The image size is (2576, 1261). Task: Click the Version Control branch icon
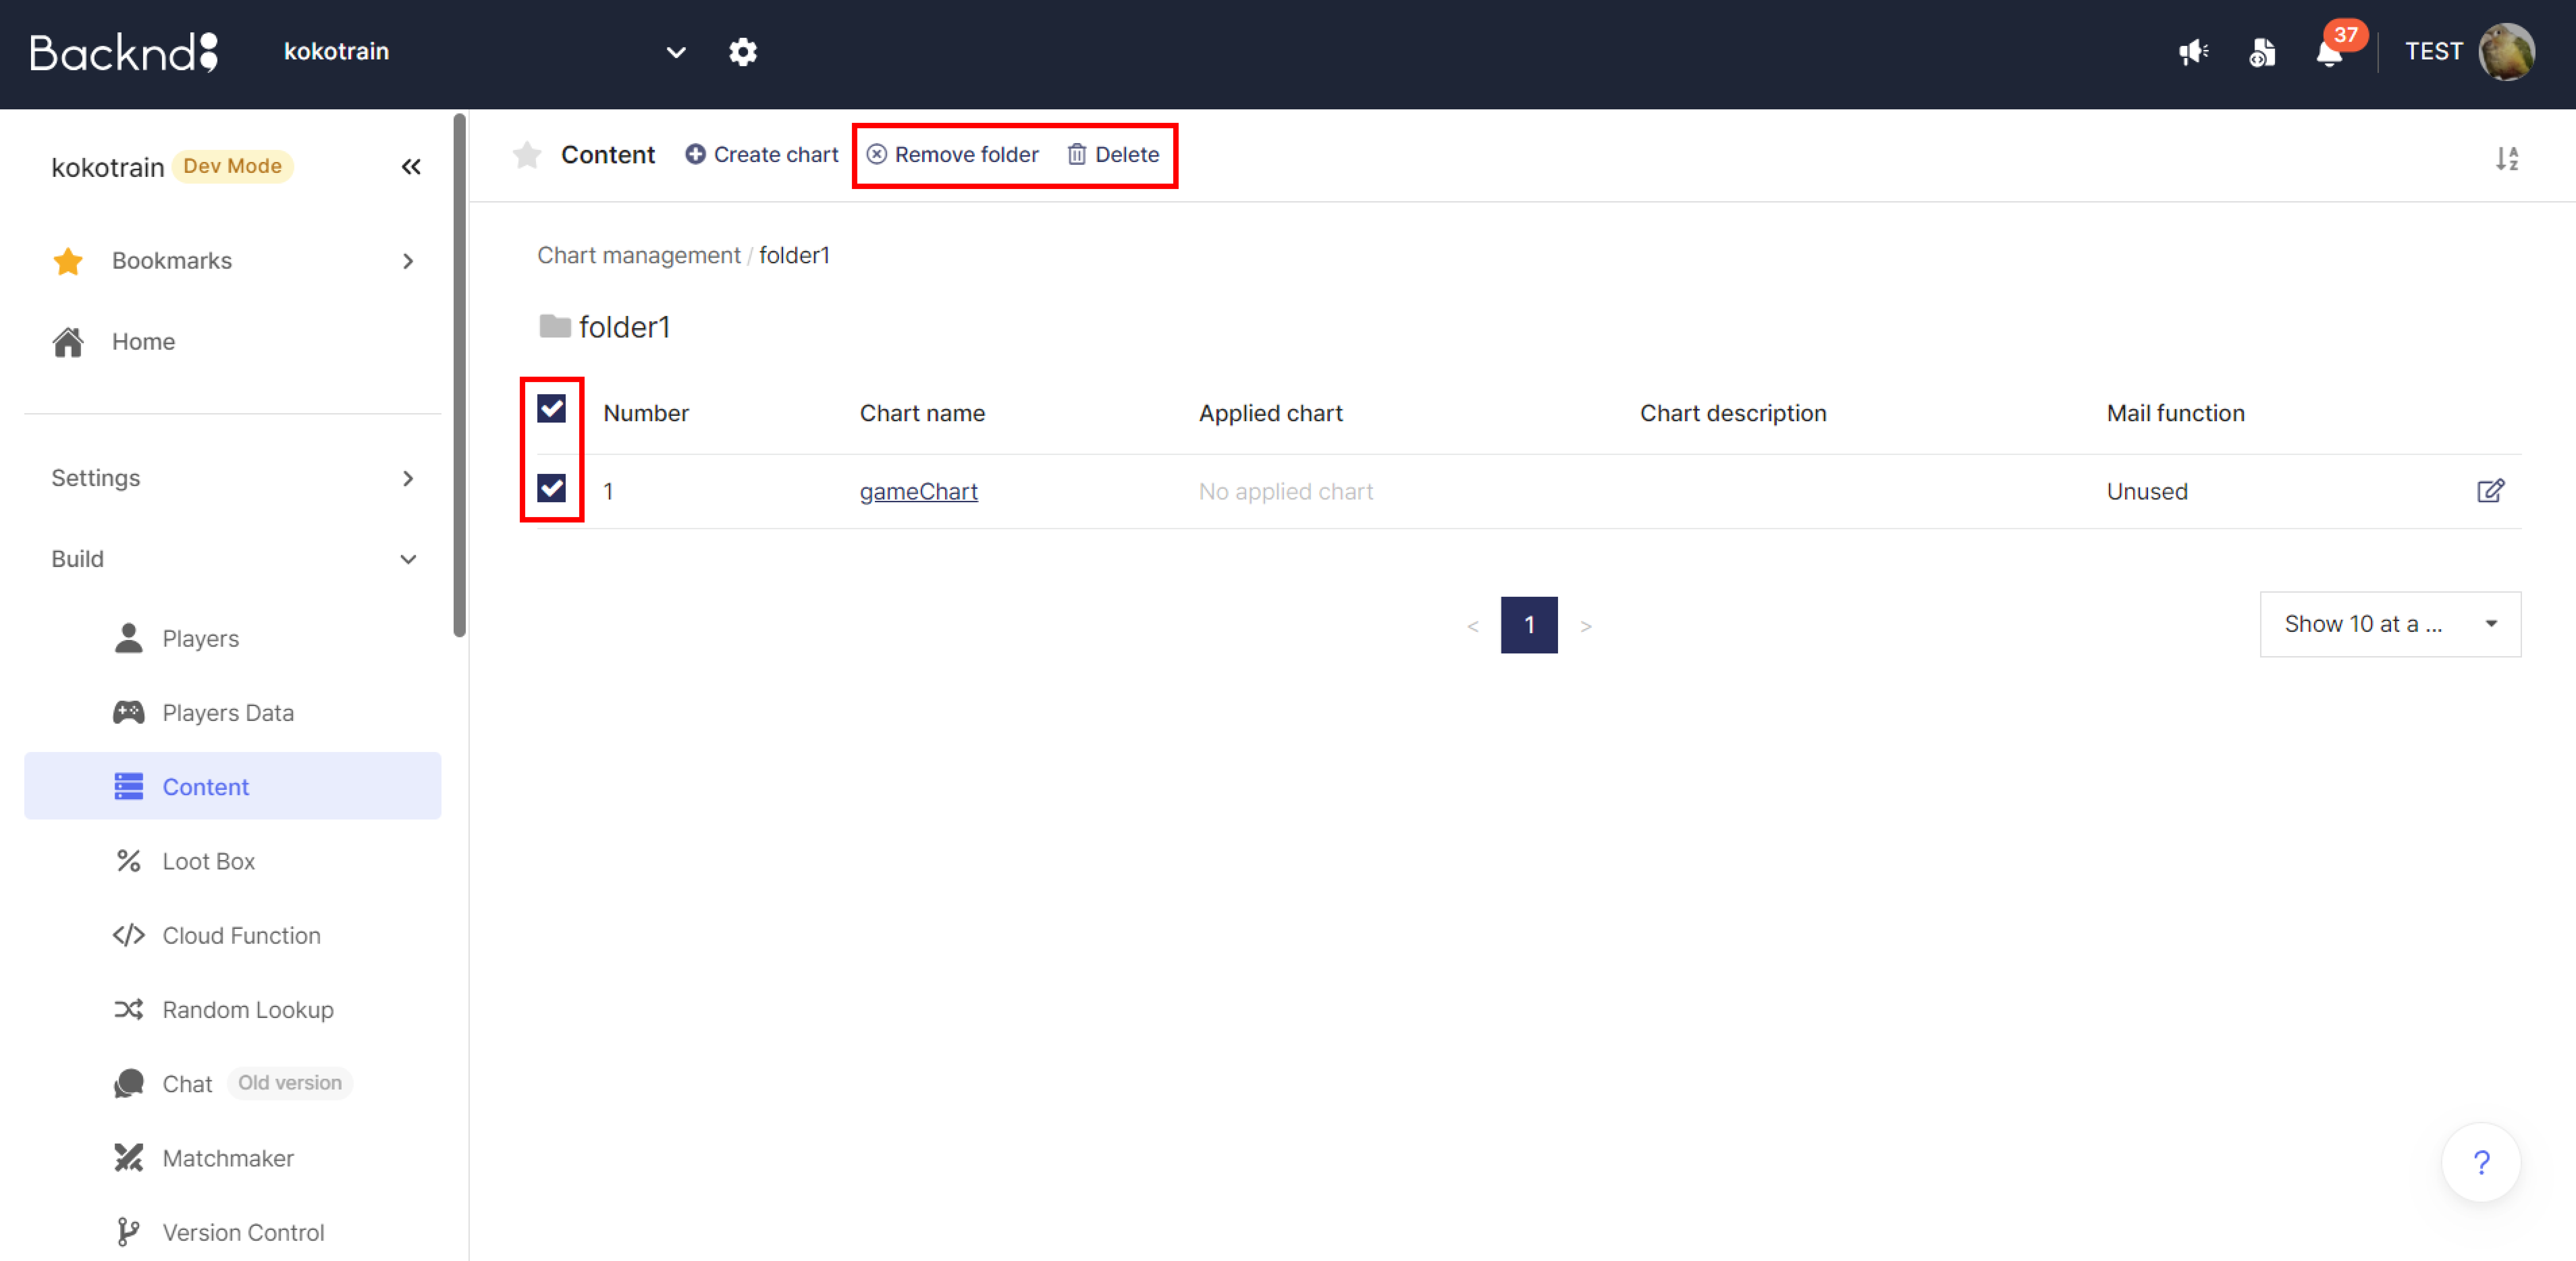click(128, 1232)
